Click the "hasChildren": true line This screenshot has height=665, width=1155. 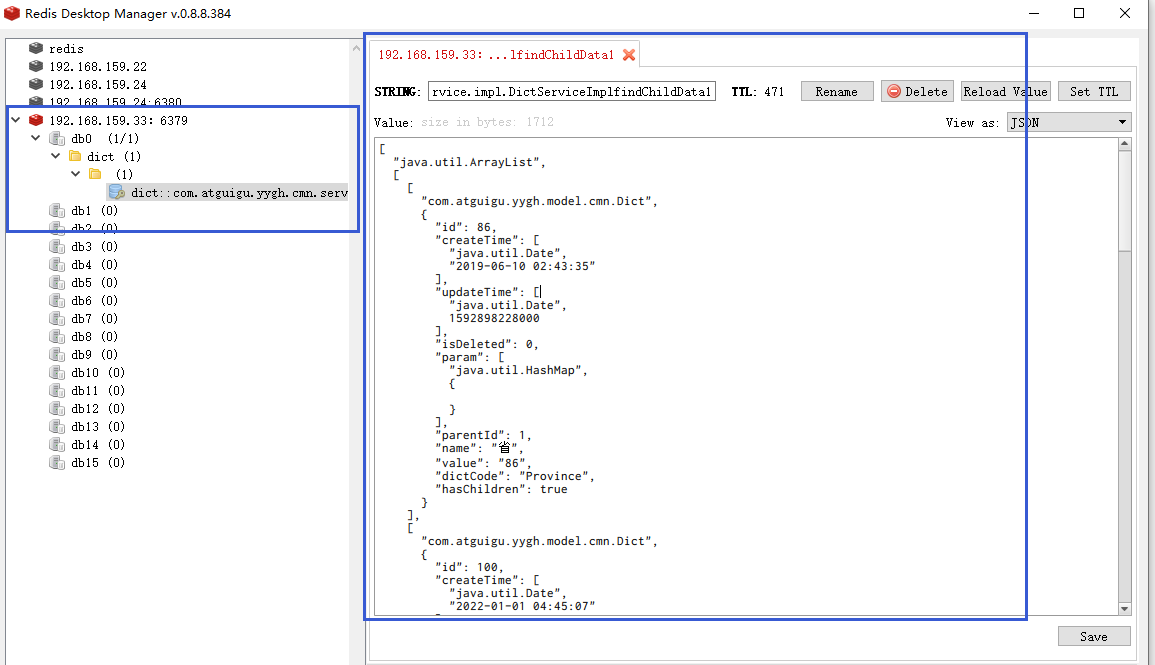click(x=501, y=489)
